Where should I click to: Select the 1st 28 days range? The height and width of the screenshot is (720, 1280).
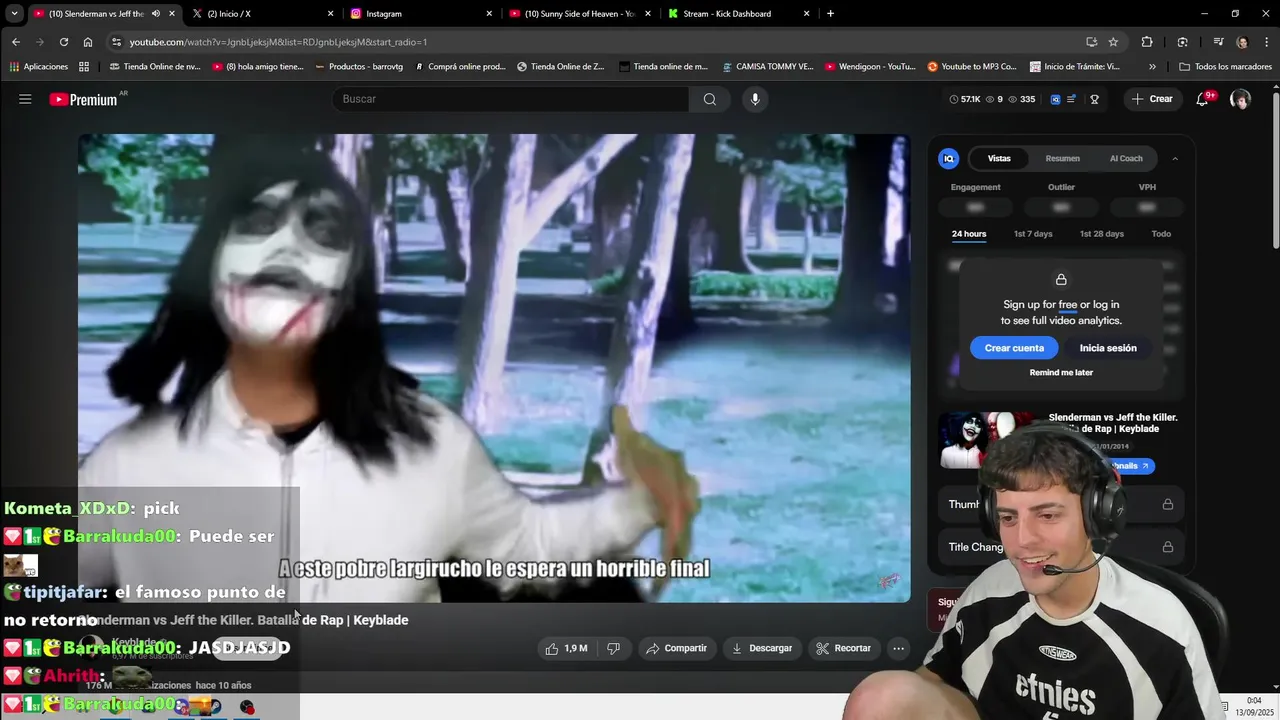pos(1102,234)
